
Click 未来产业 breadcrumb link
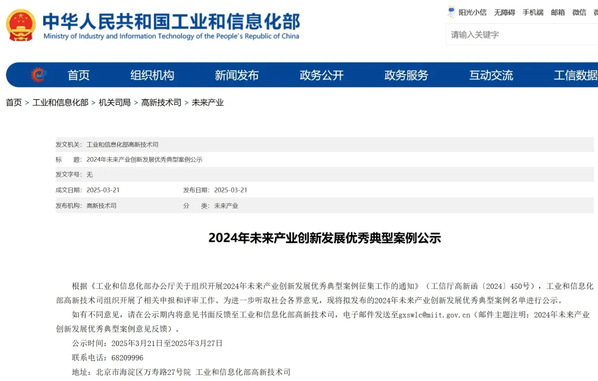[207, 103]
